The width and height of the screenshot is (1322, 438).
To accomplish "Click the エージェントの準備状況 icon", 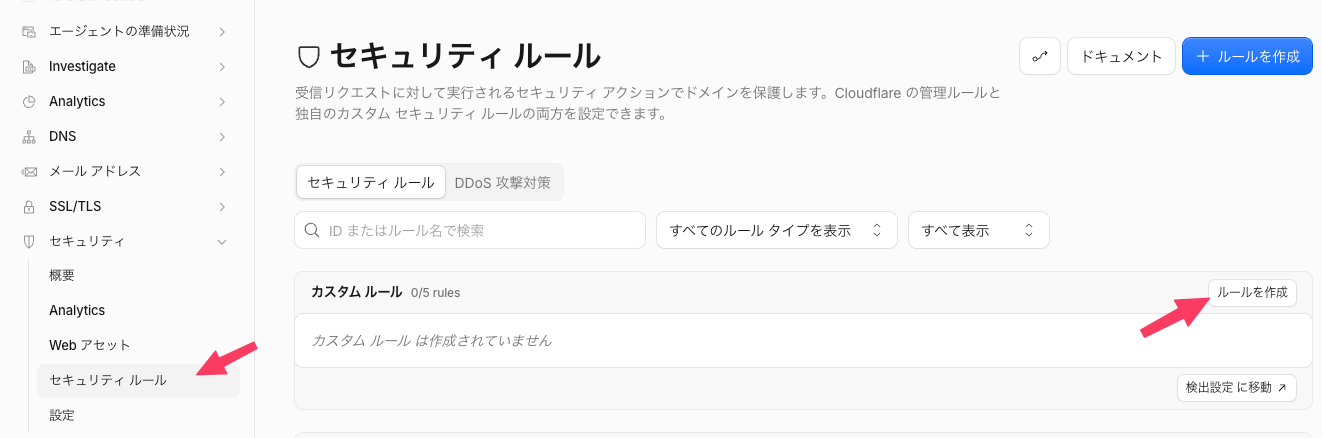I will [x=29, y=31].
